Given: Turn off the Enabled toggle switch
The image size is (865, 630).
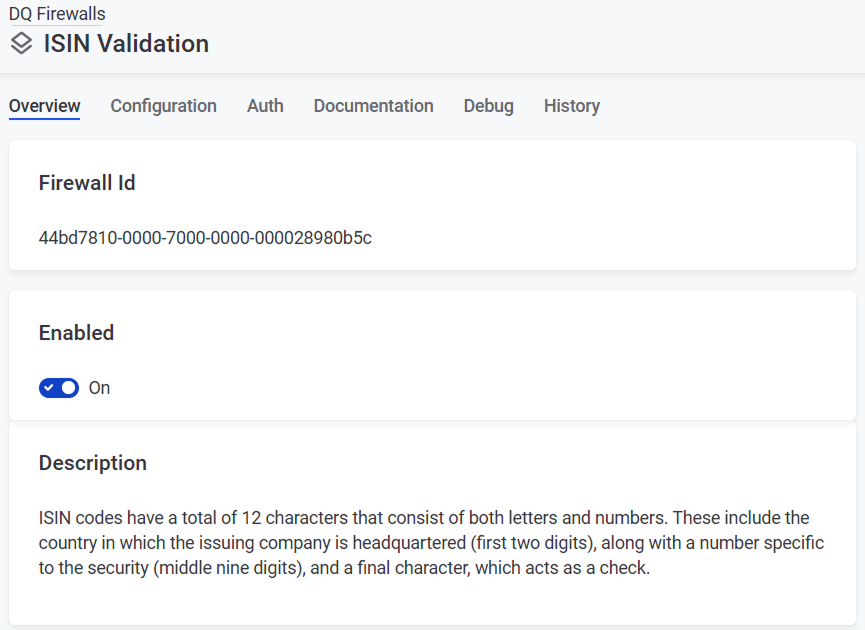Looking at the screenshot, I should click(59, 388).
